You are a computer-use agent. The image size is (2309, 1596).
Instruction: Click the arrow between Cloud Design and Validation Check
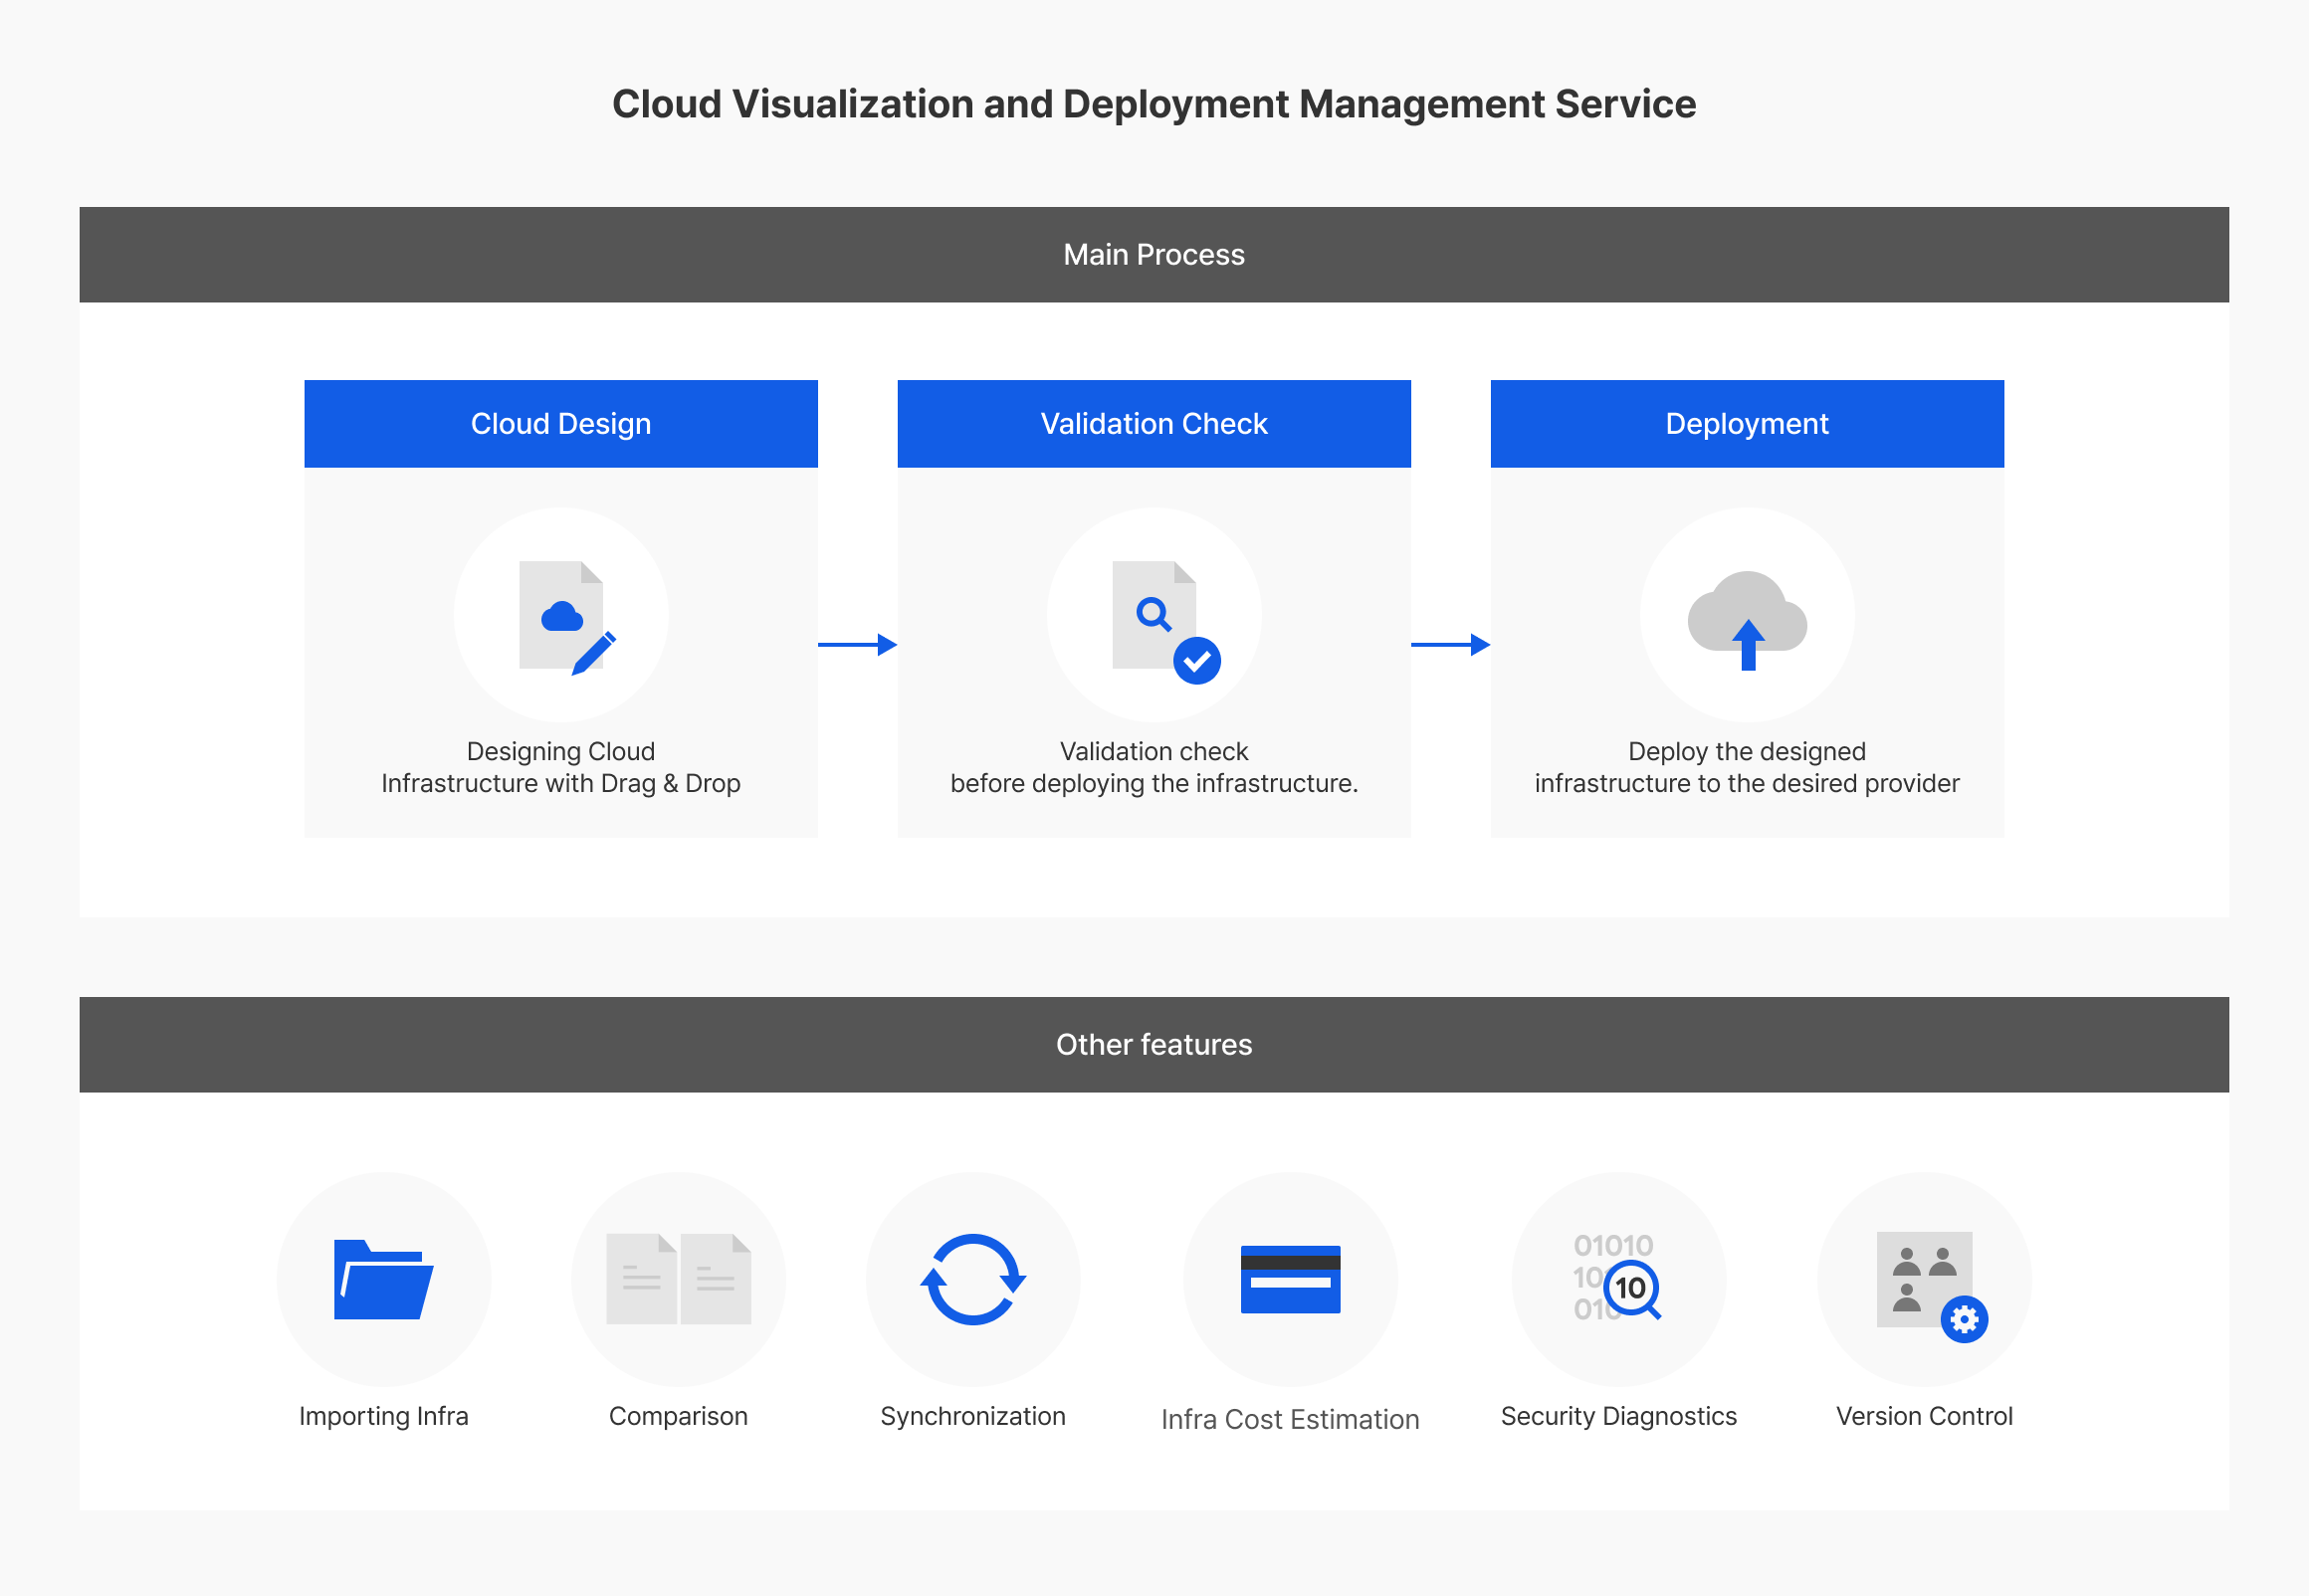[857, 645]
